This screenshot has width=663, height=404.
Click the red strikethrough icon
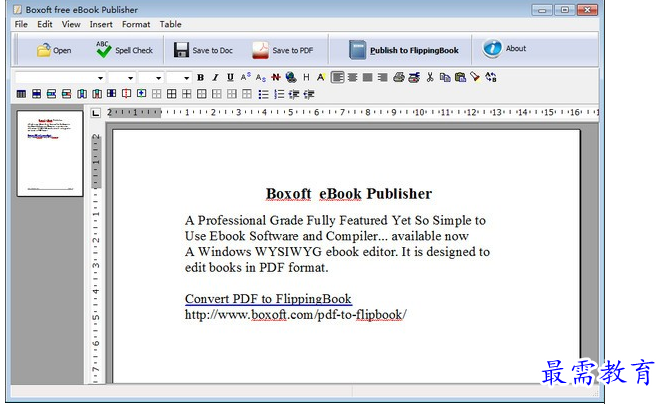pyautogui.click(x=276, y=77)
